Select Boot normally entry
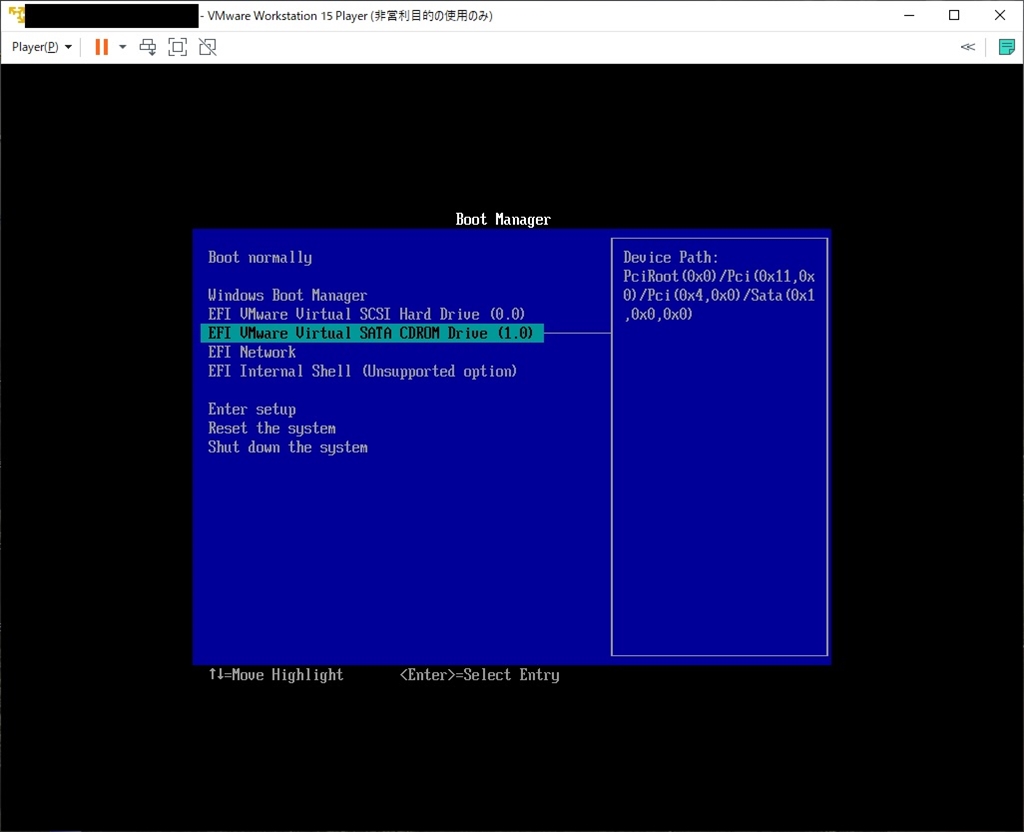The width and height of the screenshot is (1024, 832). coord(260,257)
